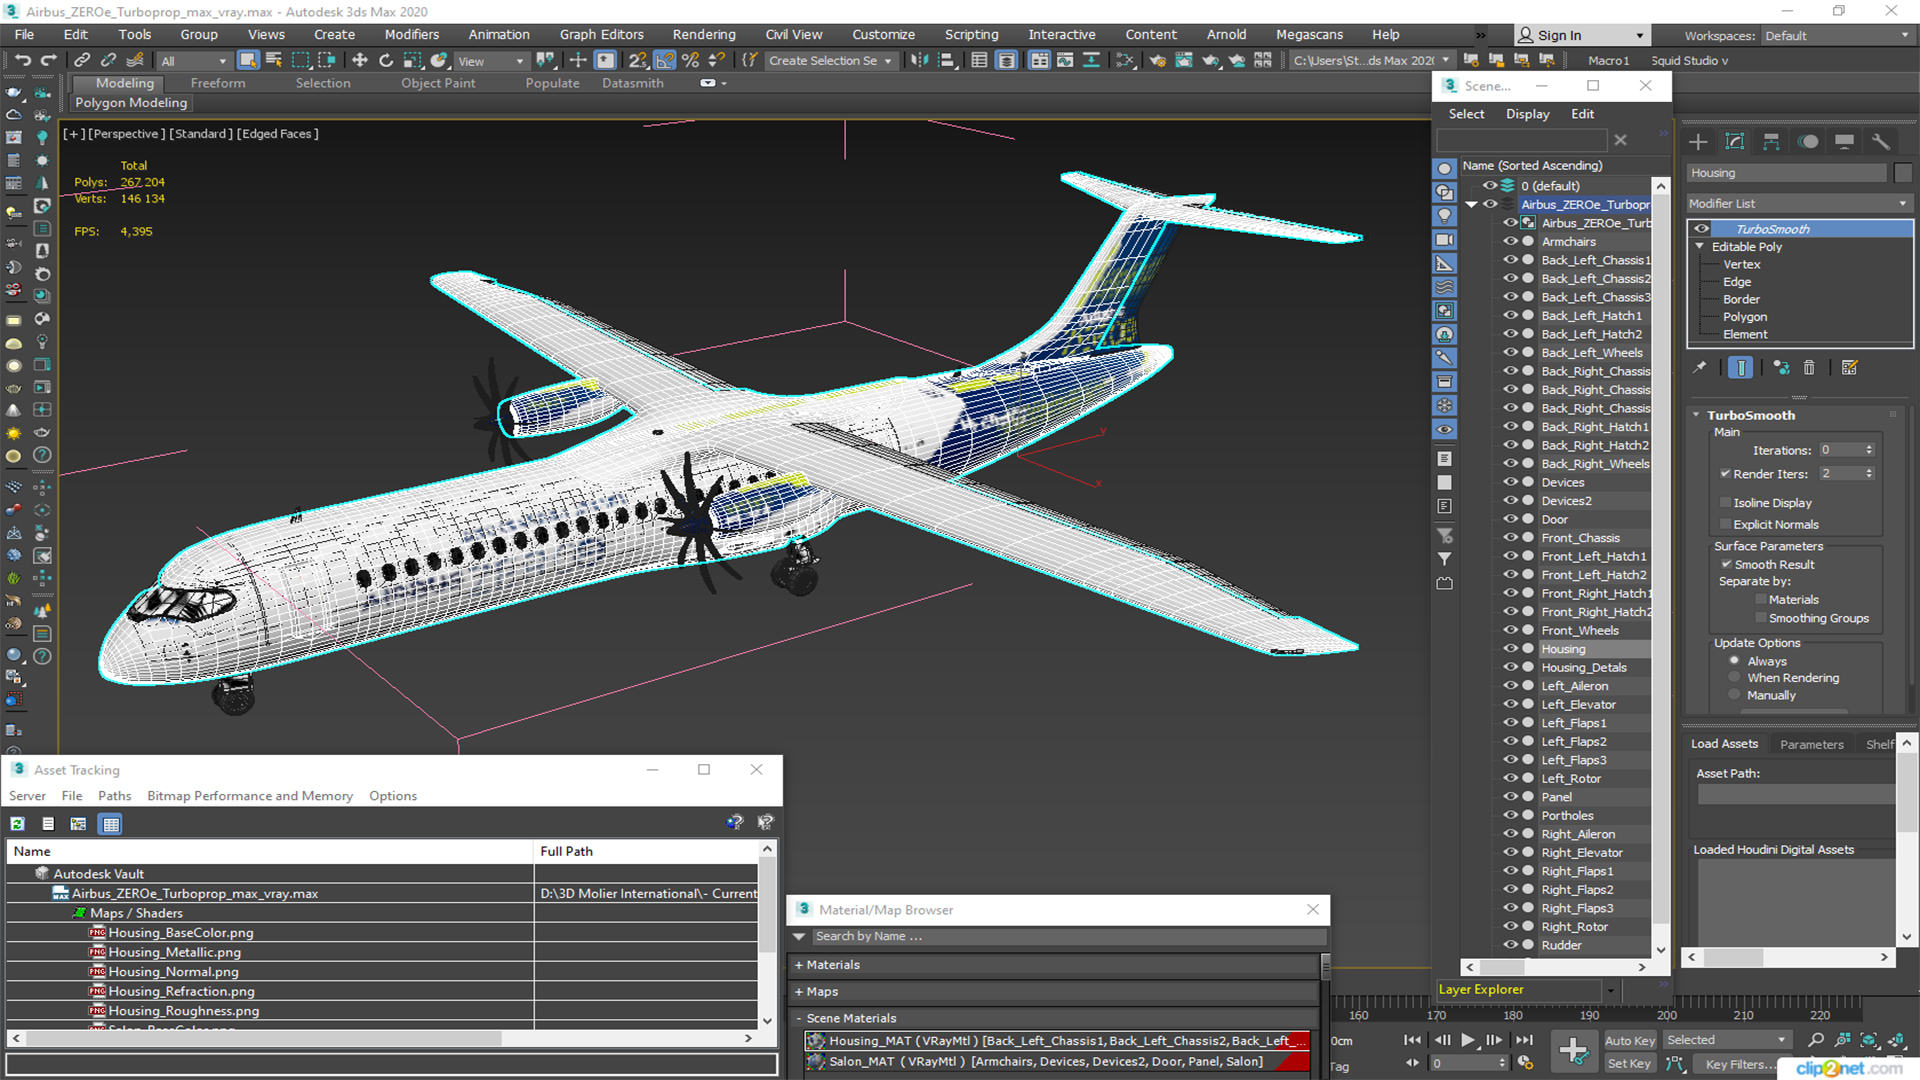Collapse Airbus_ZEROe_Turbopr layer in Scene Explorer

pos(1472,204)
